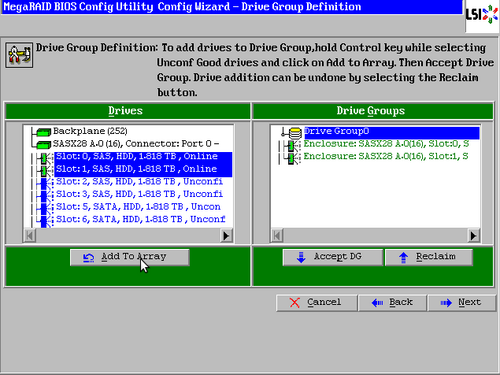The width and height of the screenshot is (500, 375).
Task: Click the Drive Group Definition wizard icon
Action: [19, 55]
